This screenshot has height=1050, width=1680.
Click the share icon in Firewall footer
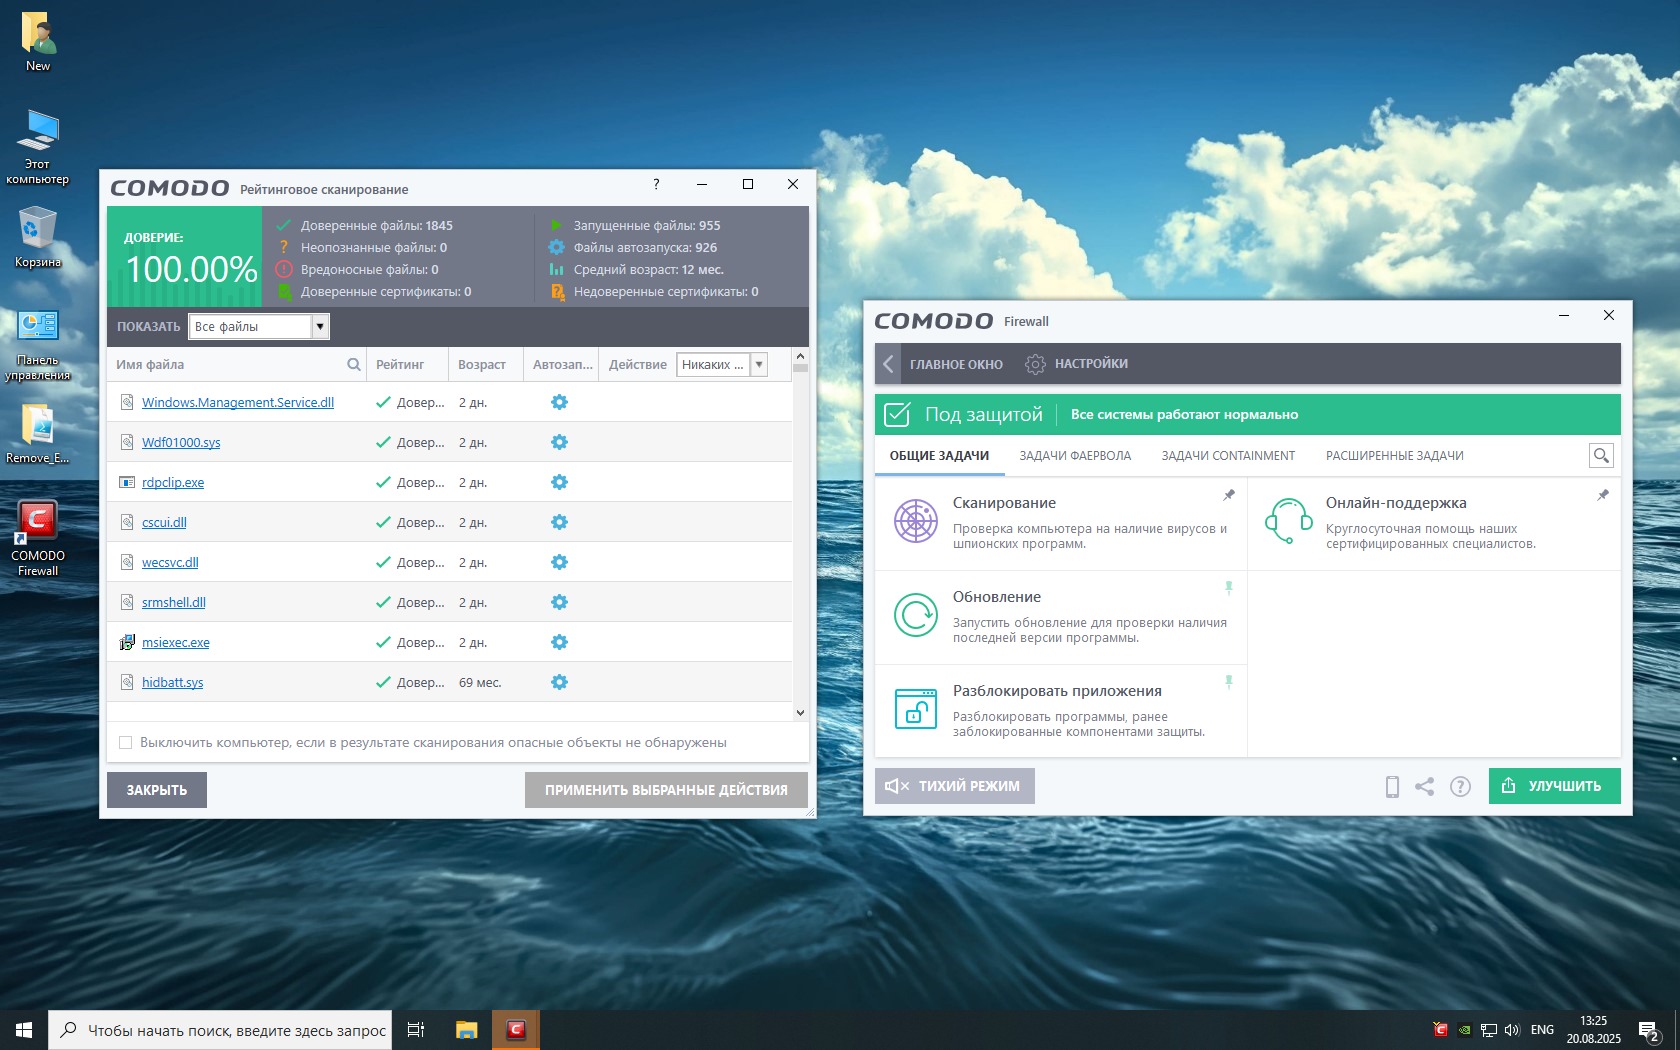pos(1425,787)
